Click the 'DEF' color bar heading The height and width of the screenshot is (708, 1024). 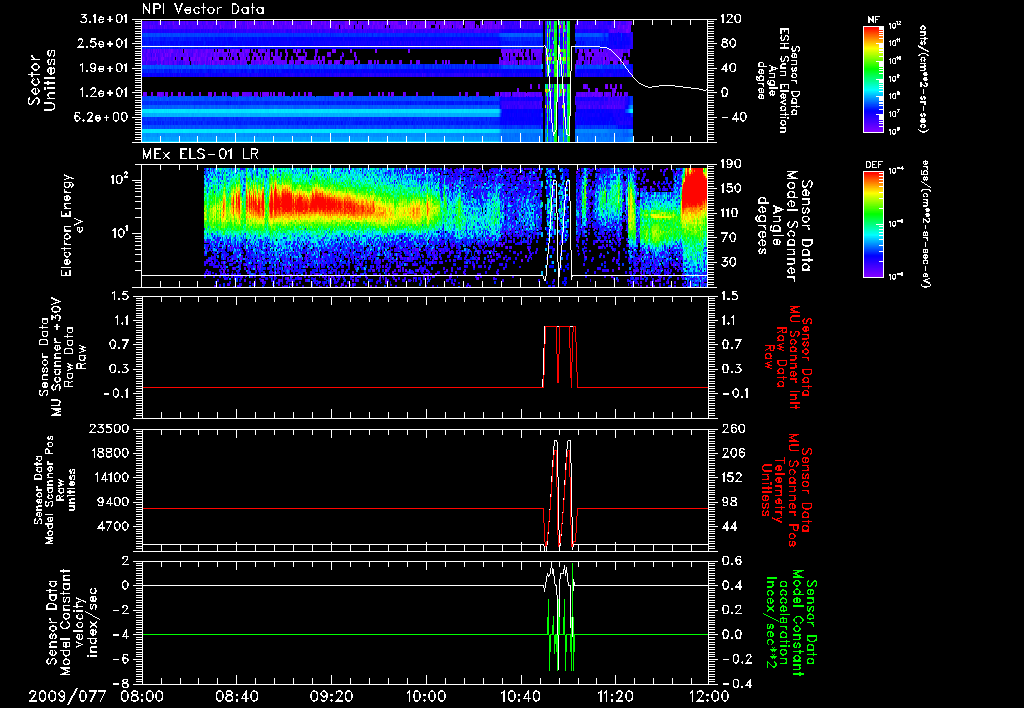874,165
